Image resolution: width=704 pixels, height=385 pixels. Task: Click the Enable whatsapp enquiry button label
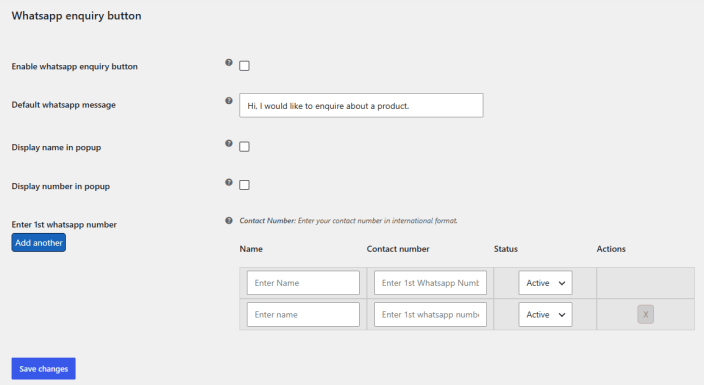(75, 66)
